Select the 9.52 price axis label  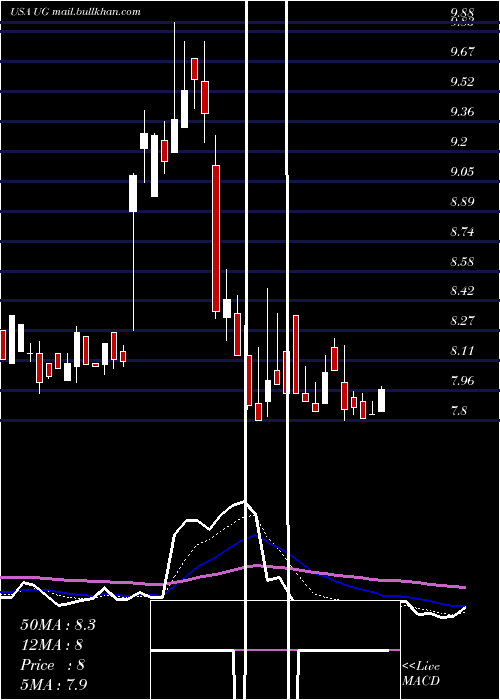[462, 82]
